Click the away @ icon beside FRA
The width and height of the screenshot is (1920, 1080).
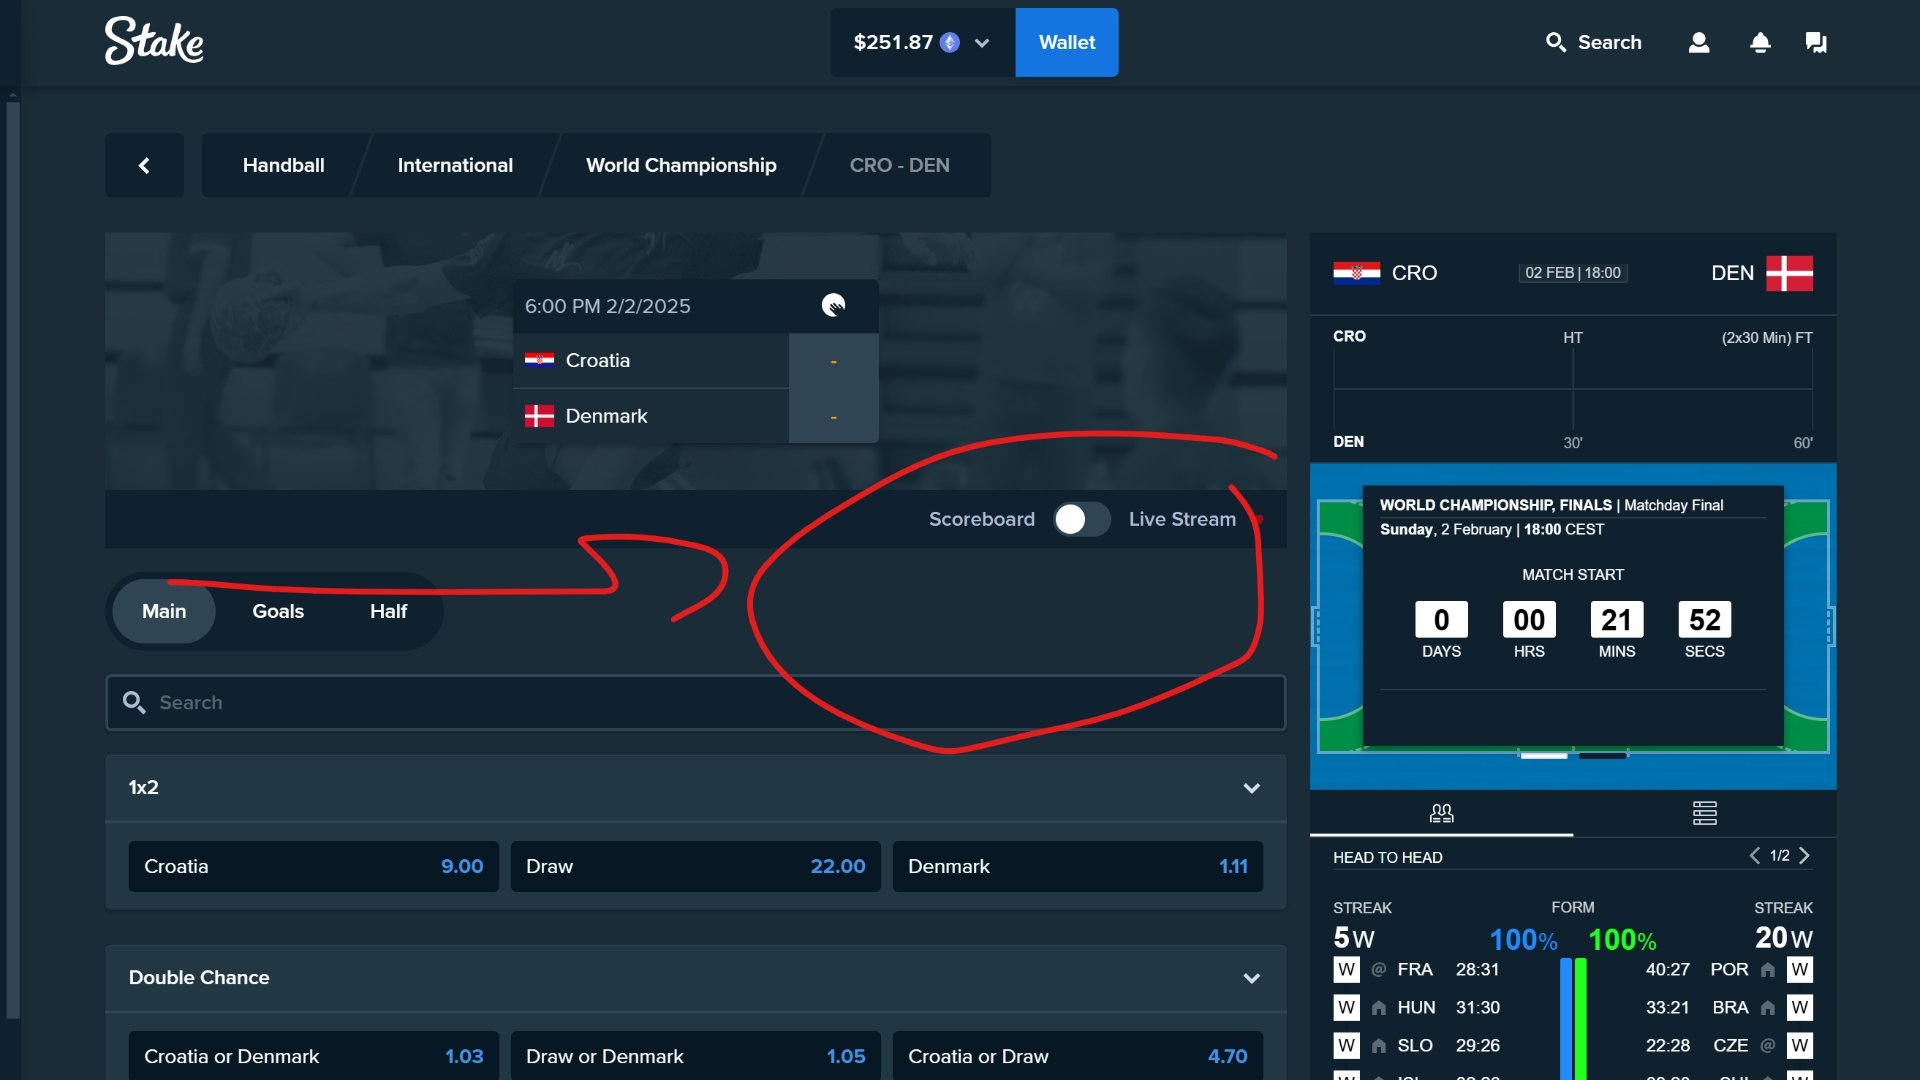[x=1379, y=969]
